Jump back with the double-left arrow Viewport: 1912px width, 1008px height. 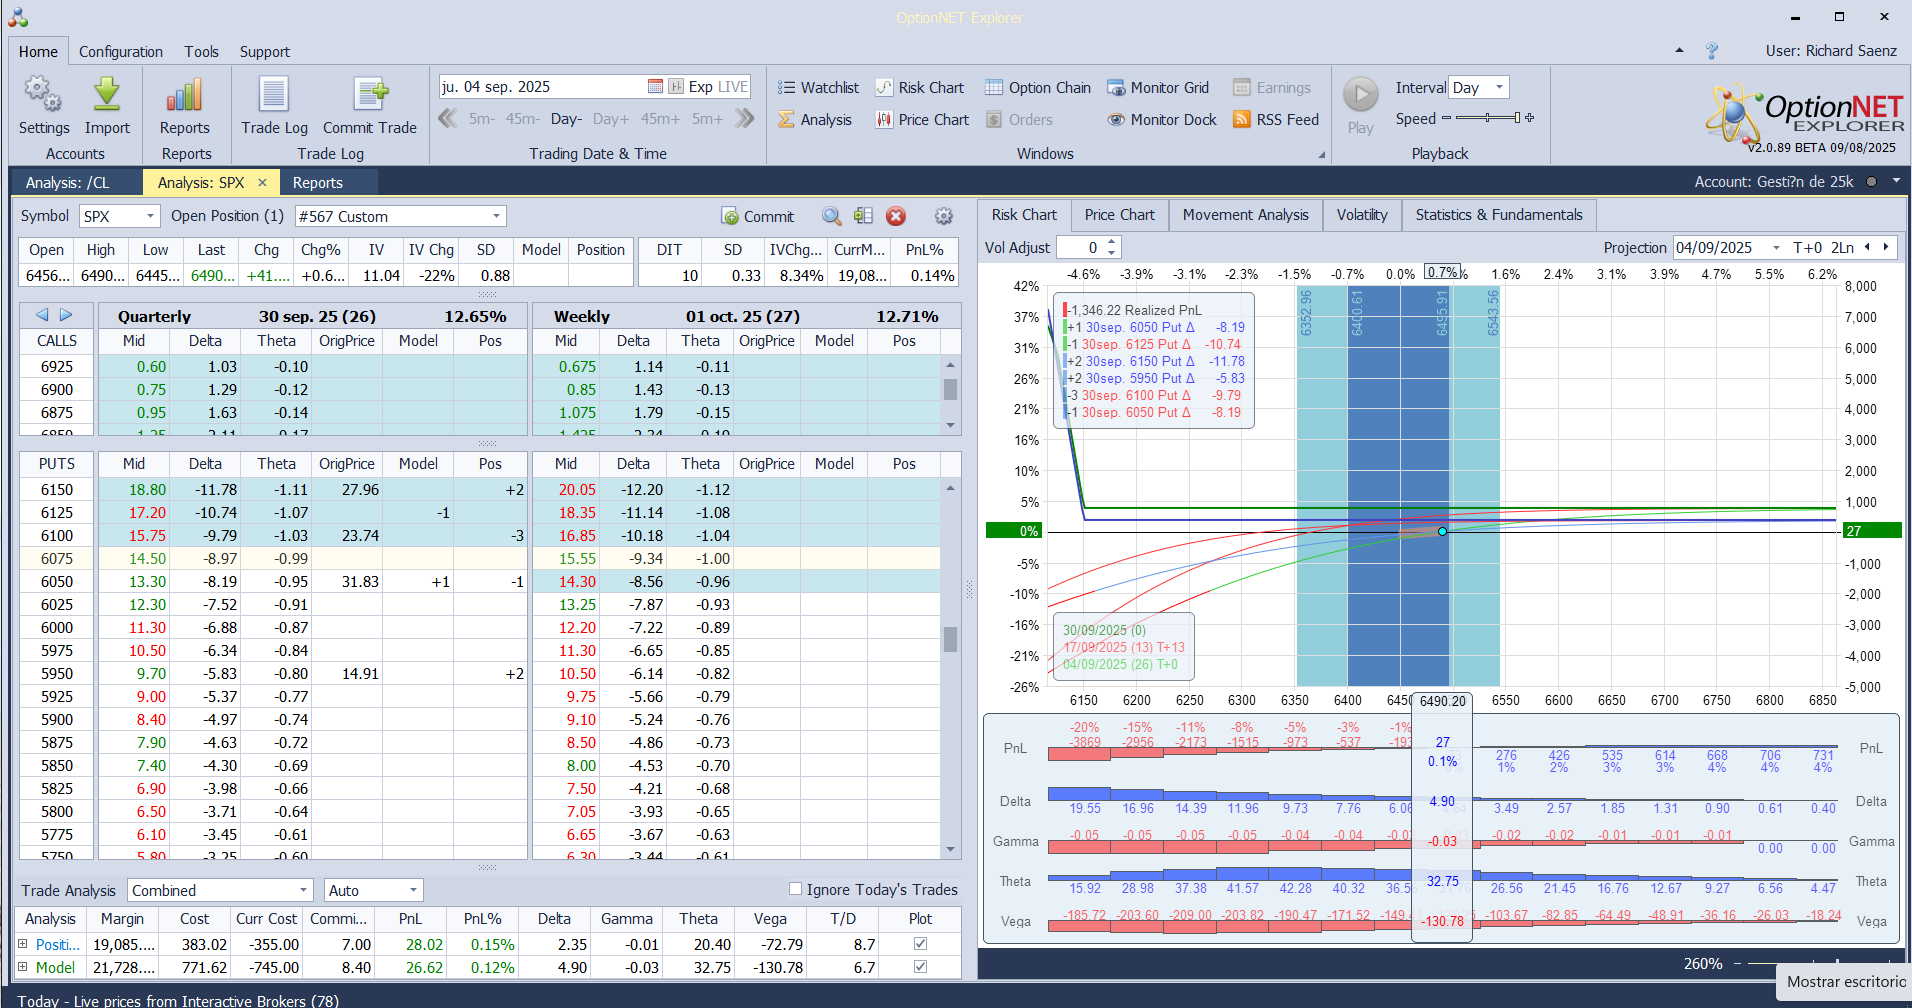448,119
